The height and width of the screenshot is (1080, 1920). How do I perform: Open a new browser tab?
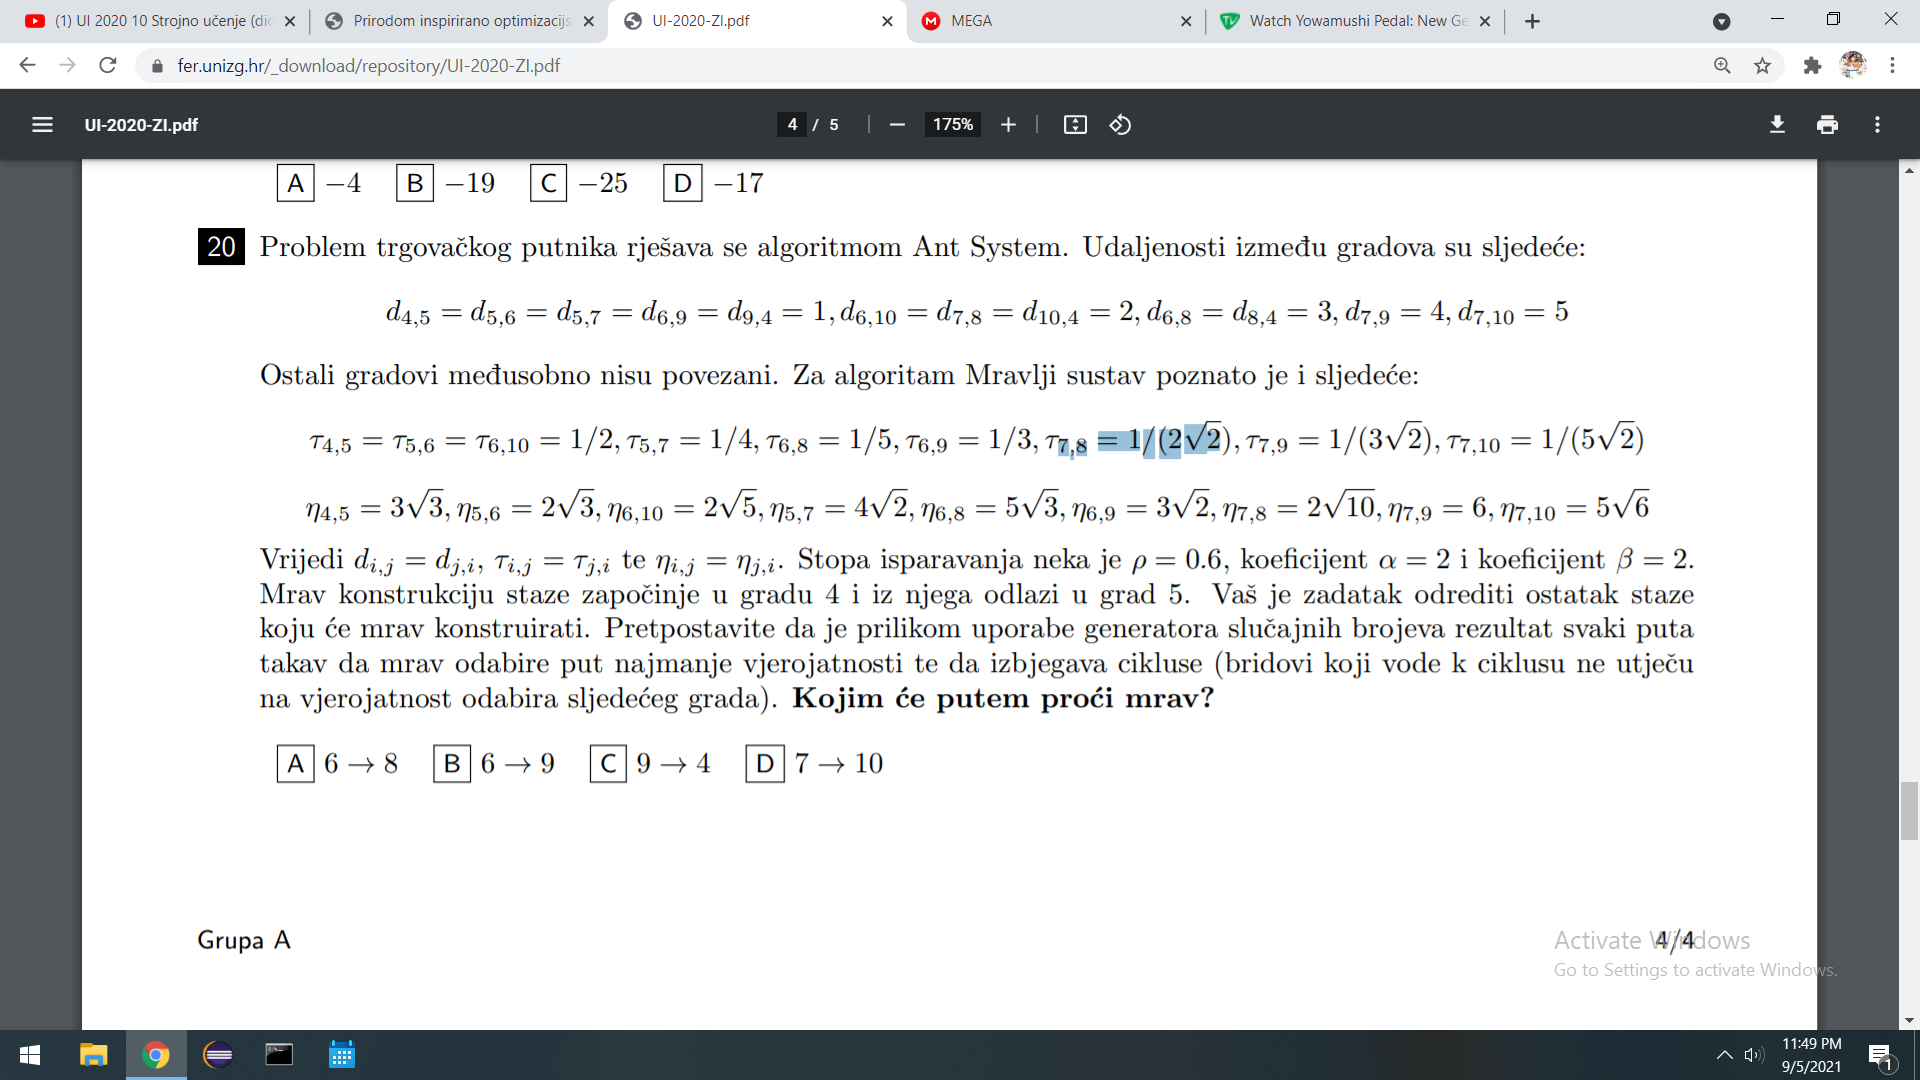[x=1532, y=21]
